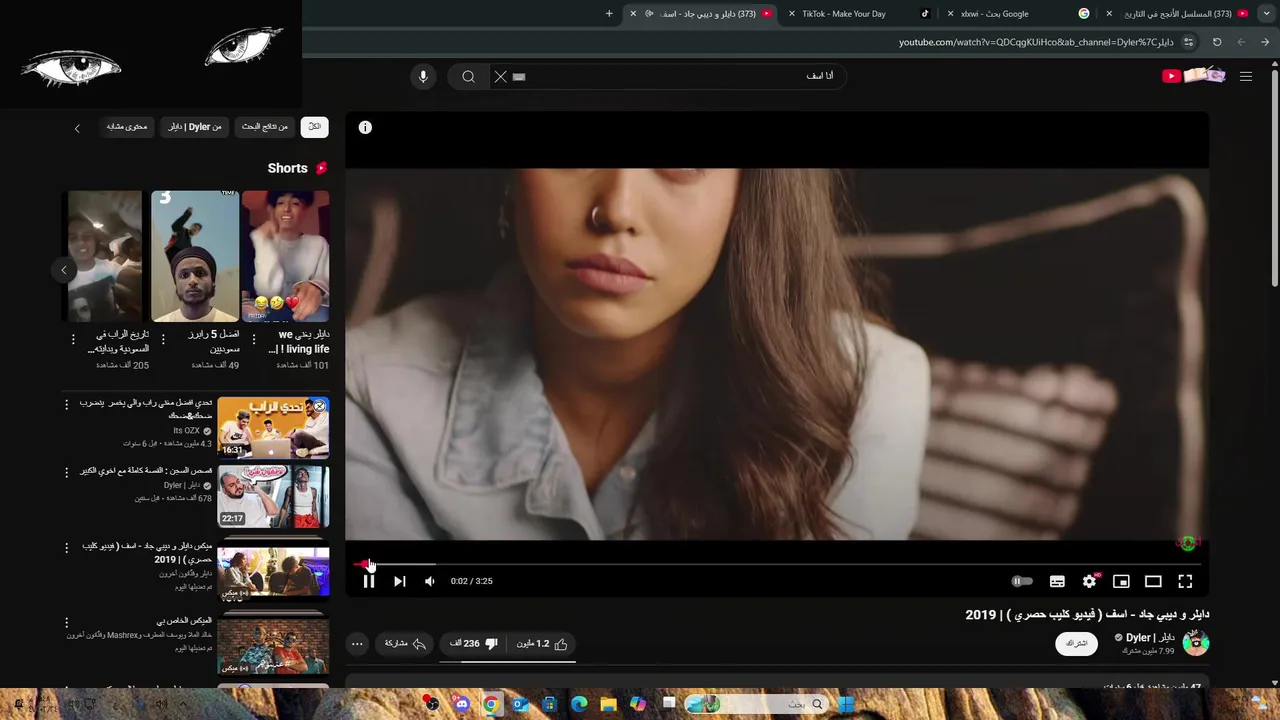Open Chrome from the taskbar
1280x720 pixels.
491,704
